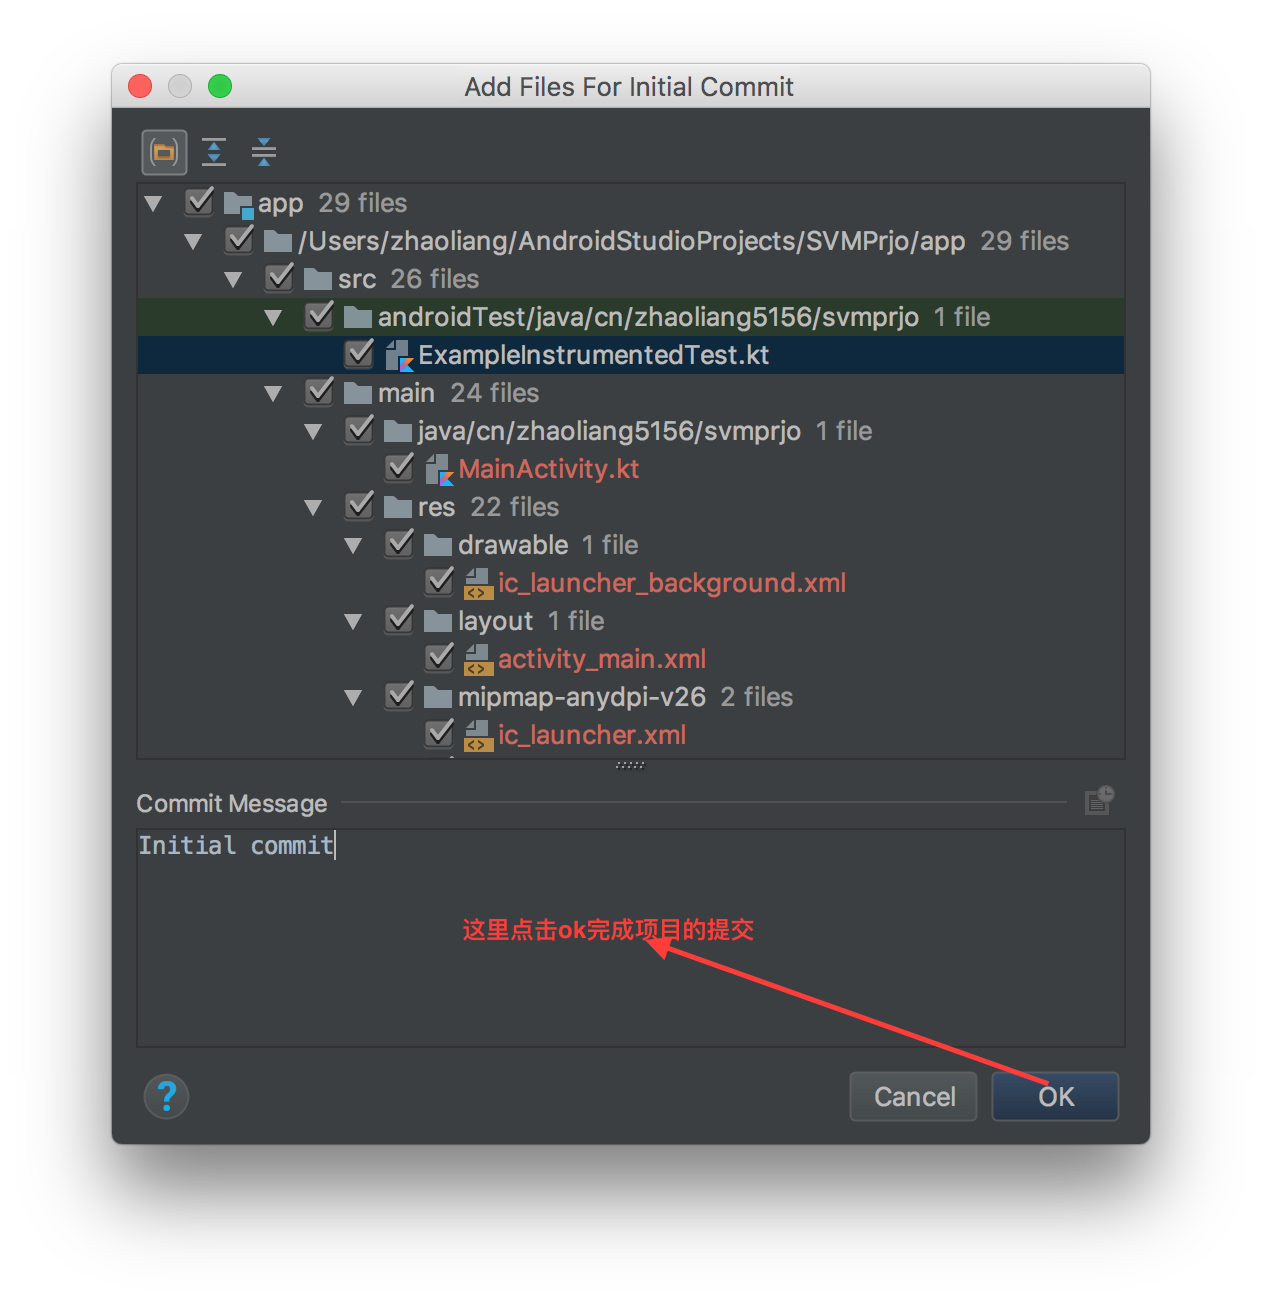
Task: Uncheck the MainActivity.kt checkbox
Action: pyautogui.click(x=399, y=468)
